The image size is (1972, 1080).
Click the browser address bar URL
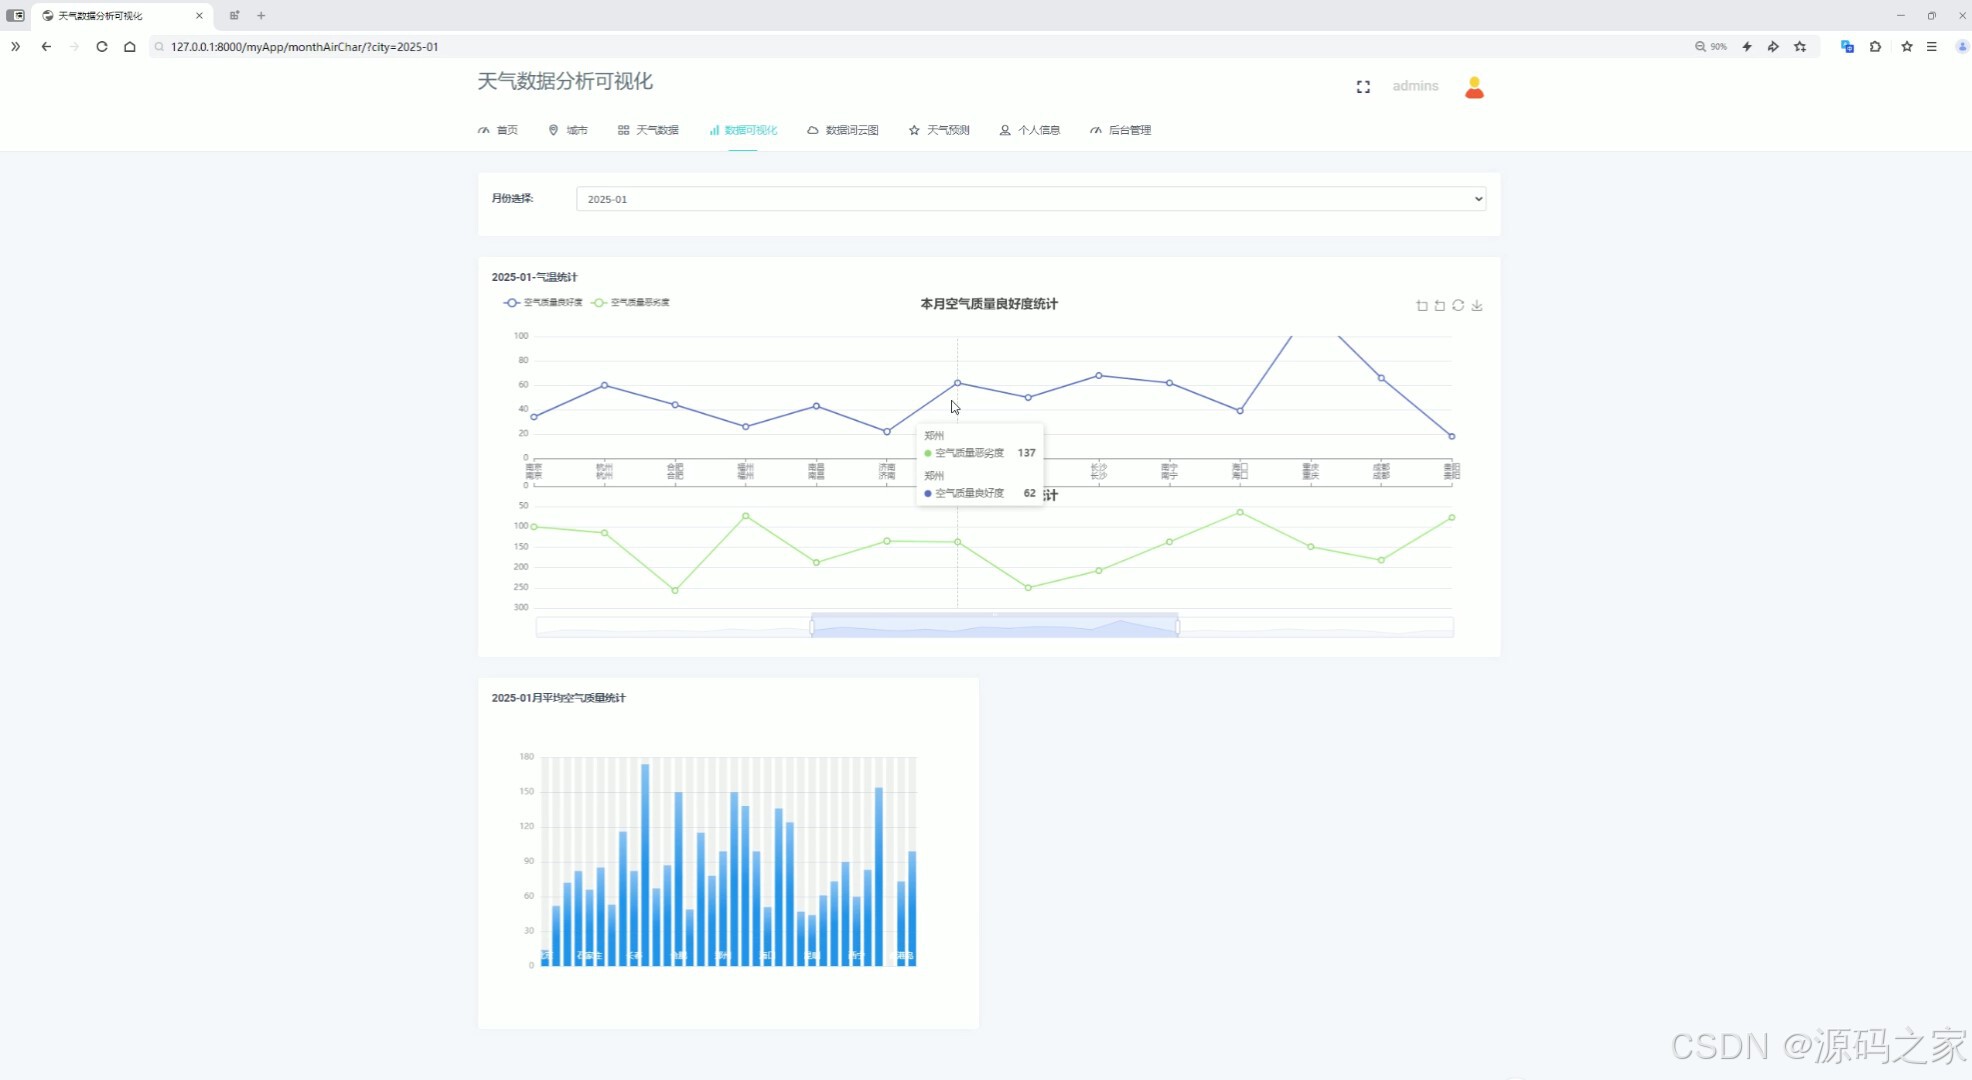(x=304, y=47)
